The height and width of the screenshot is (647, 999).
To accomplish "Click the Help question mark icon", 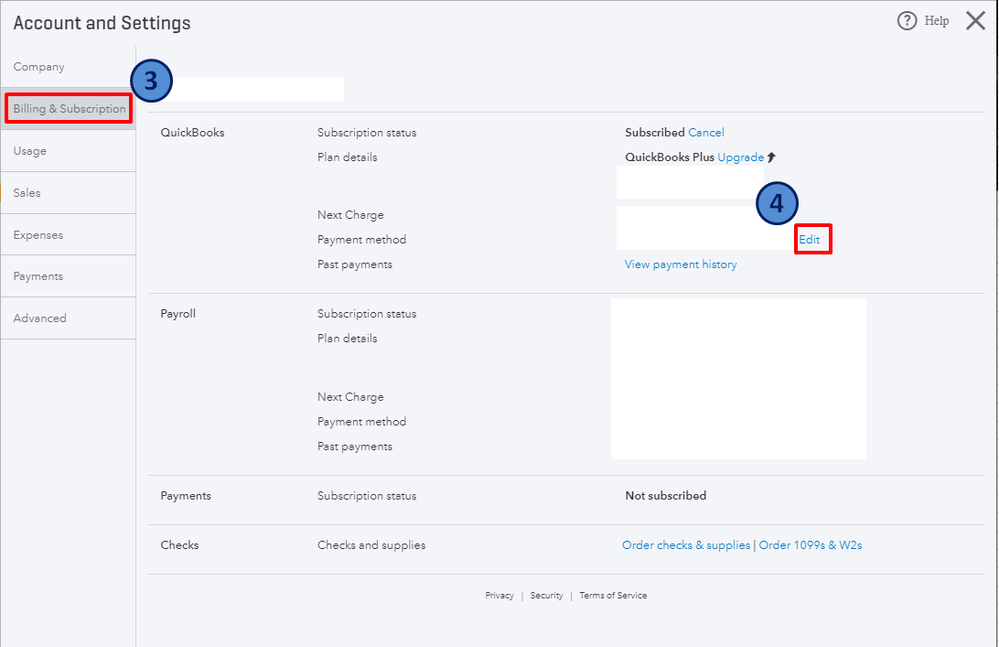I will tap(907, 21).
